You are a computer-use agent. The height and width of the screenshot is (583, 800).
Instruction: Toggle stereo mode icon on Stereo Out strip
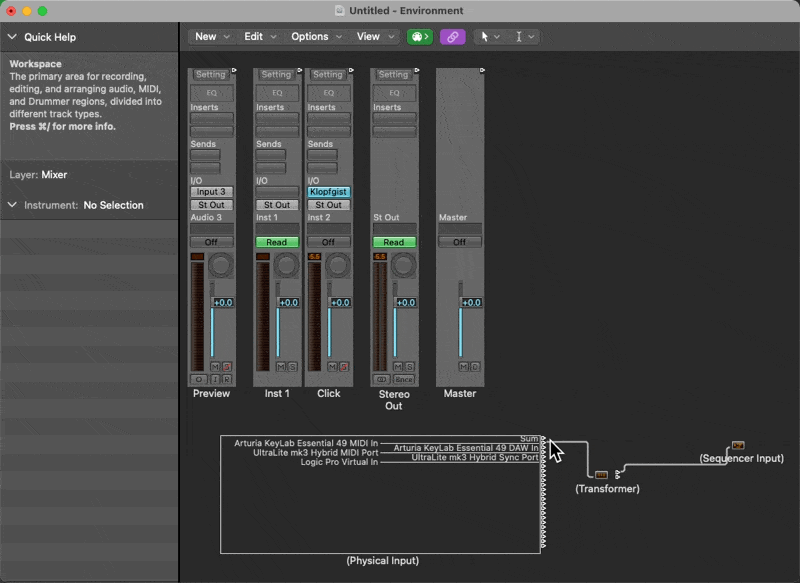click(381, 380)
